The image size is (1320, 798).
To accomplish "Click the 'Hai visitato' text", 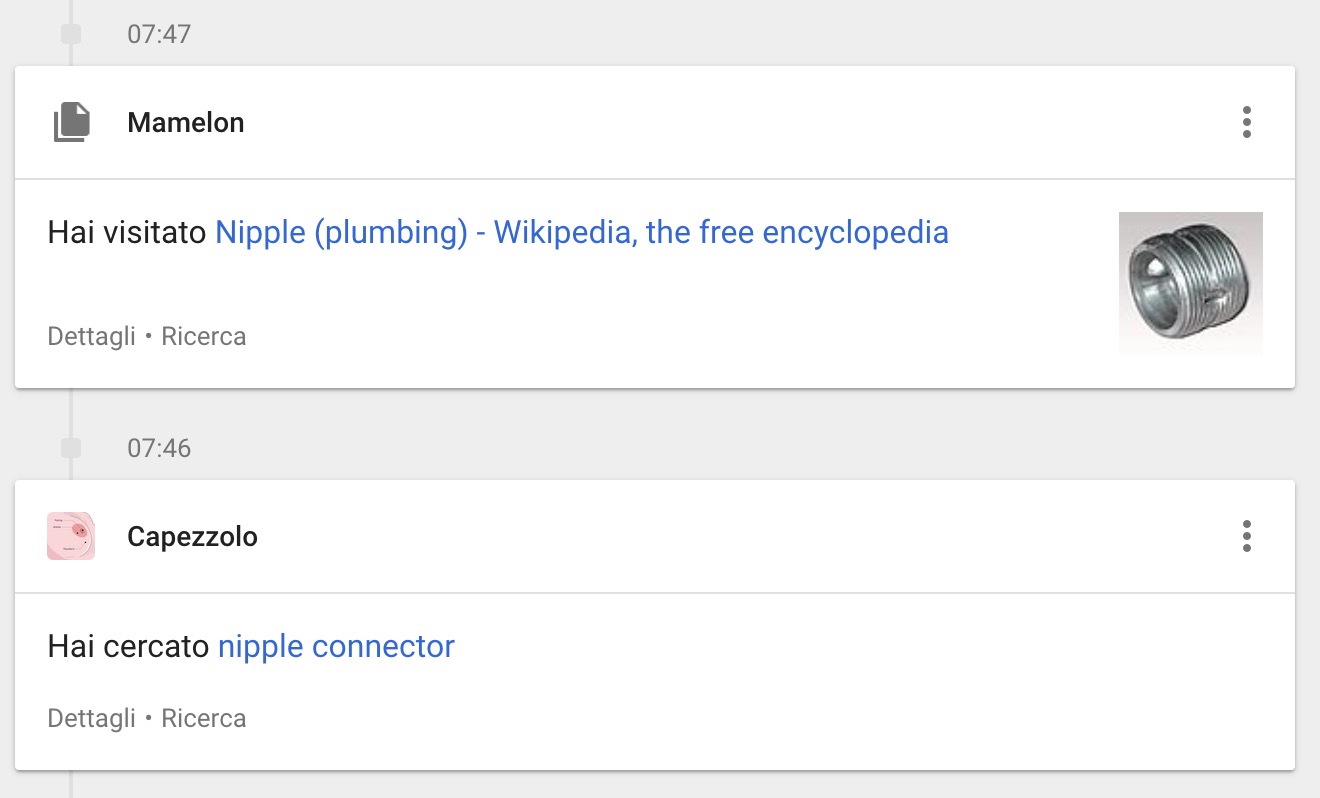I will pos(128,233).
